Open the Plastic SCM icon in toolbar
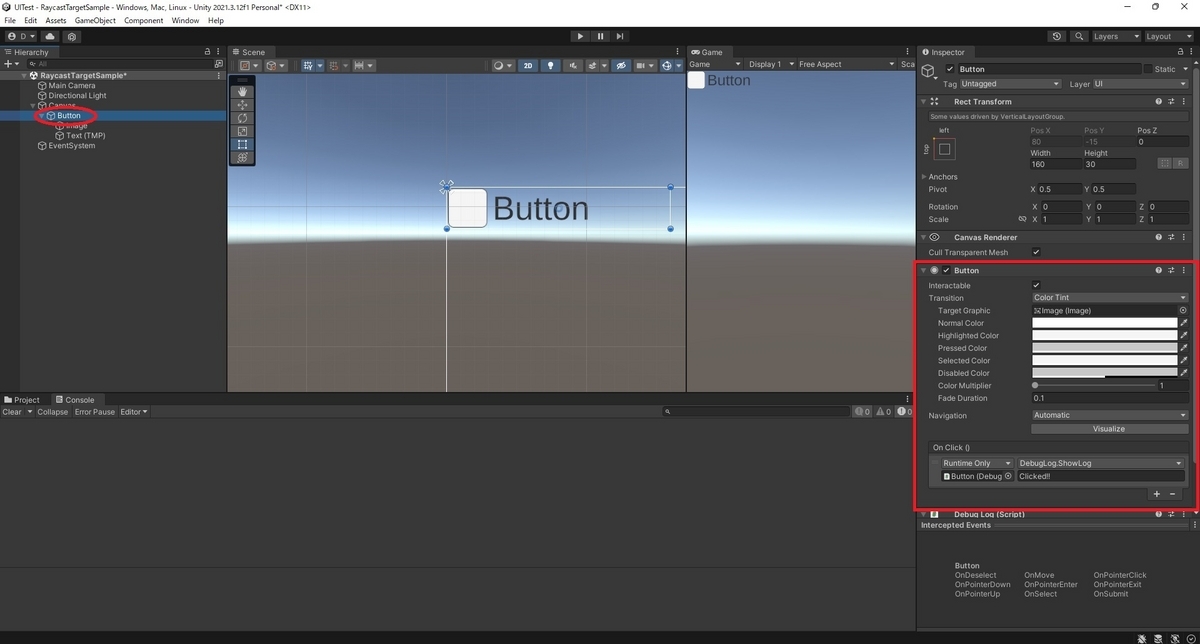This screenshot has height=644, width=1200. 72,36
